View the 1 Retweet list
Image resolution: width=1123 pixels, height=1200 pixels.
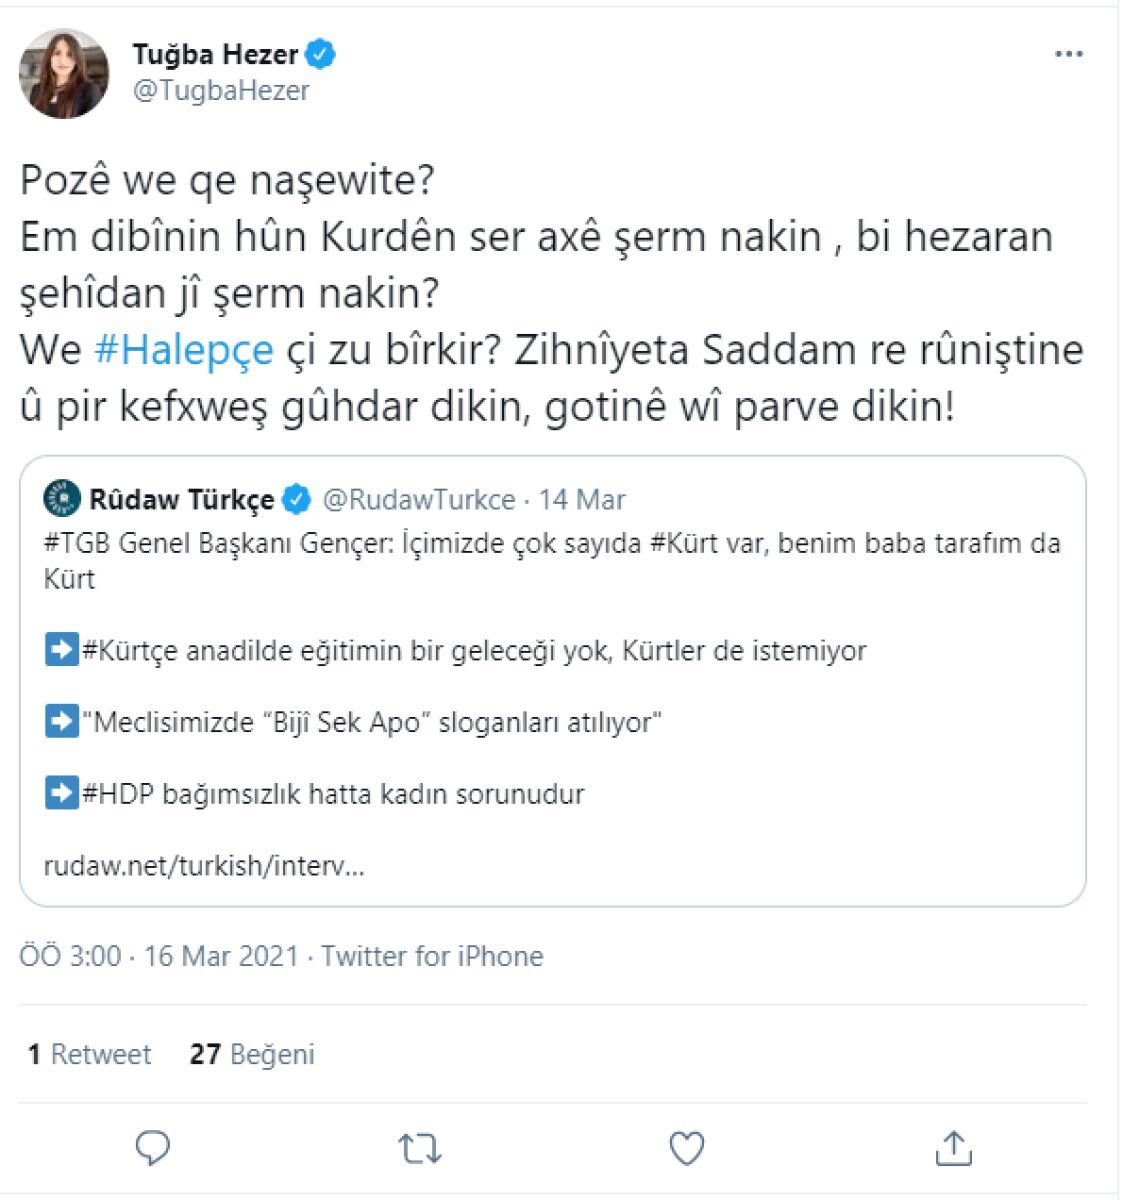pos(90,1054)
